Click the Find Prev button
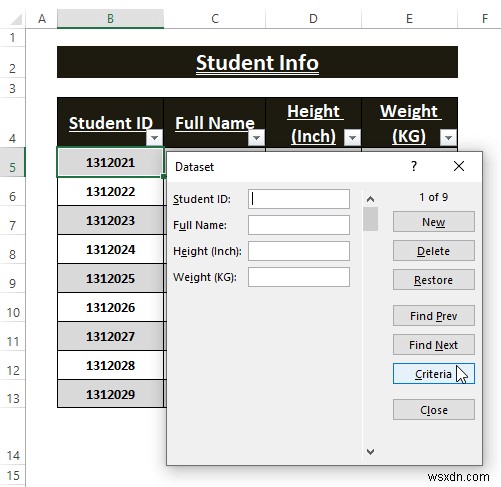This screenshot has width=501, height=487. coord(434,316)
